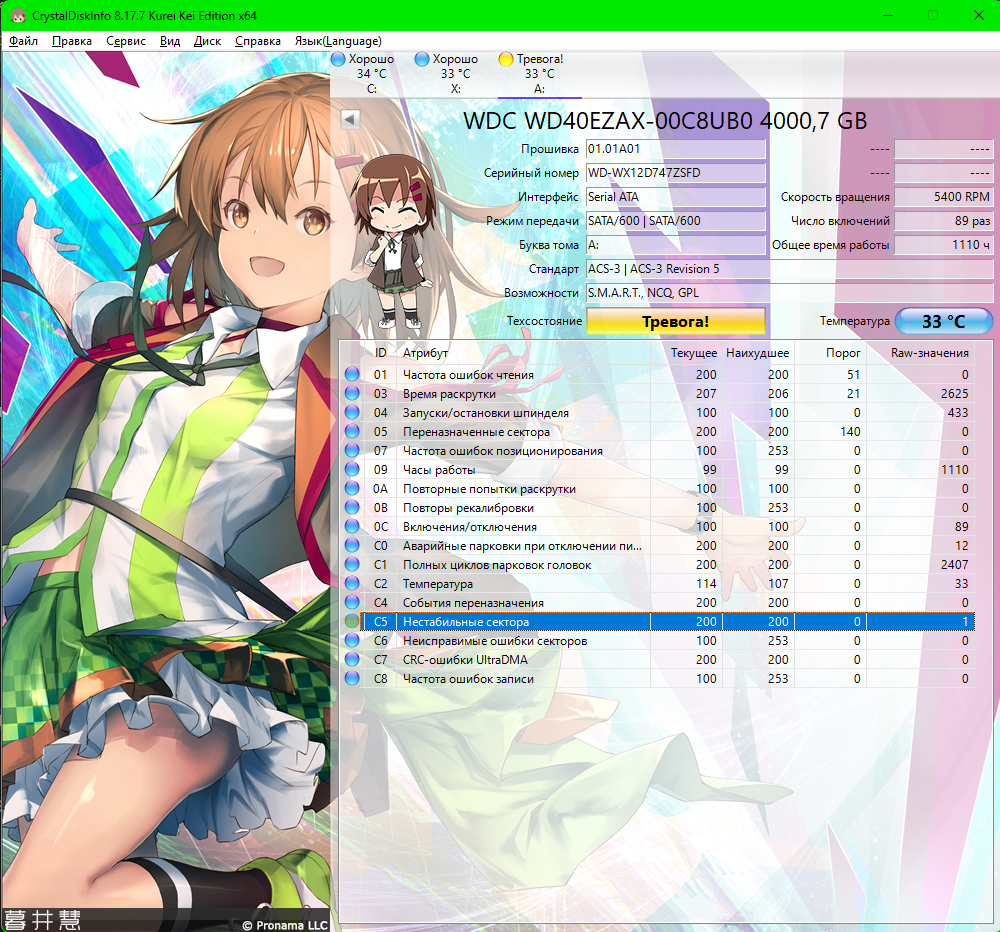The width and height of the screenshot is (1000, 932).
Task: Open the Справка menu
Action: click(x=258, y=41)
